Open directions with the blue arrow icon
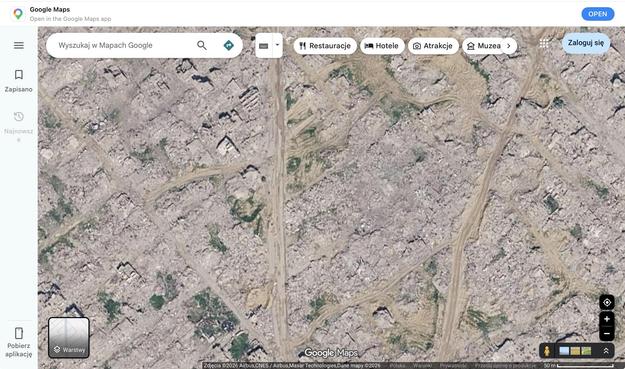The width and height of the screenshot is (625, 369). [x=228, y=45]
